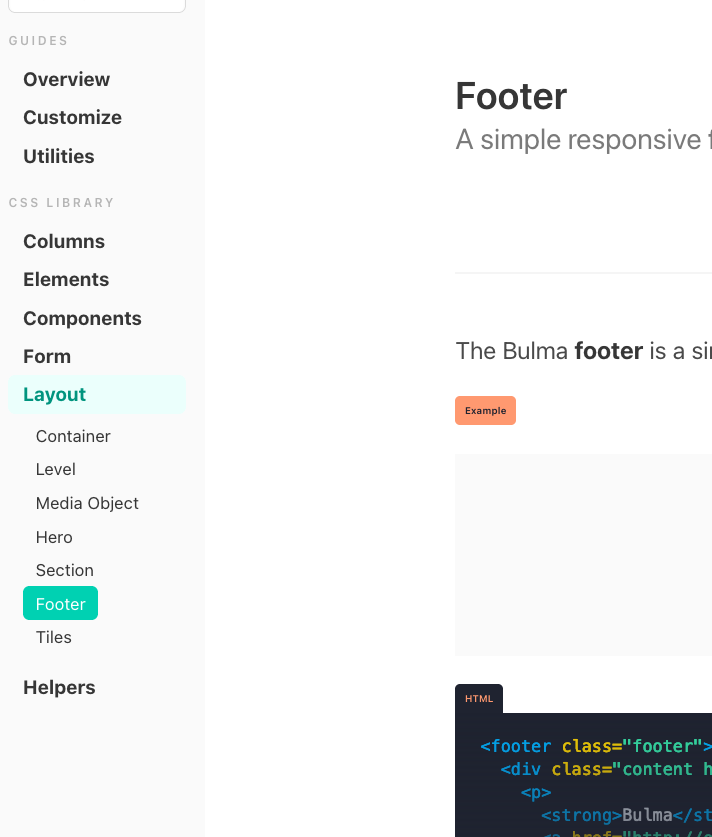
Task: Go to the Level layout documentation
Action: 55,469
